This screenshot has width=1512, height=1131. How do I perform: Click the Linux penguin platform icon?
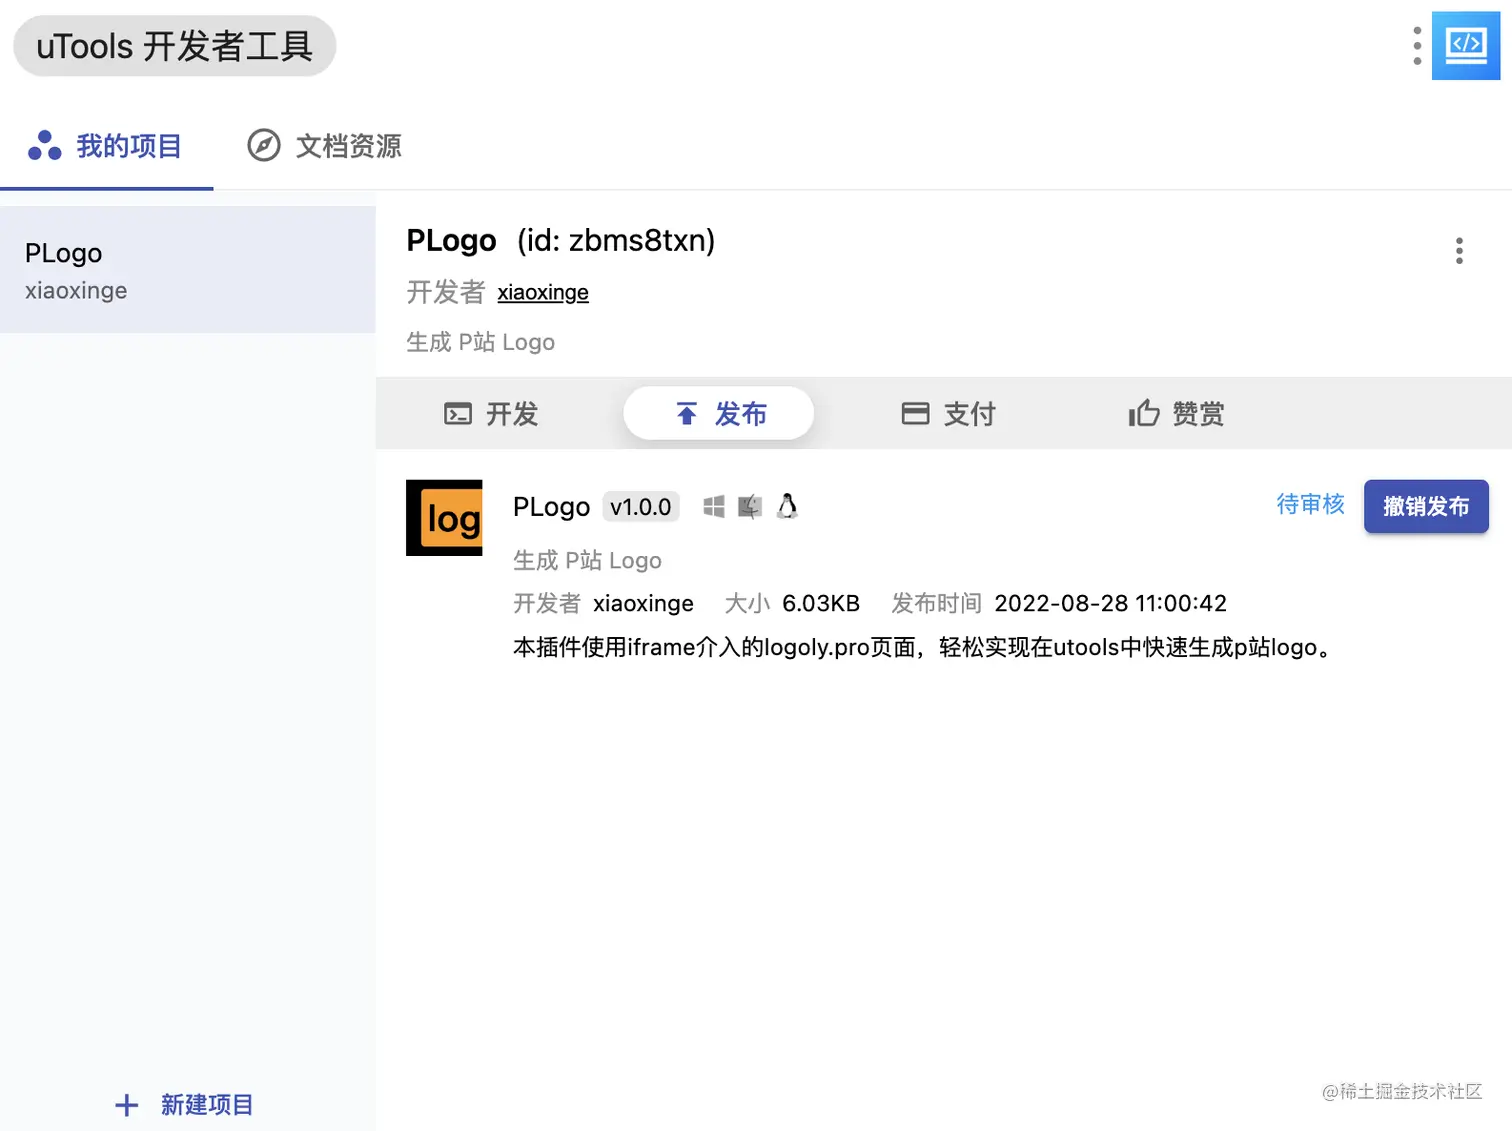tap(787, 506)
